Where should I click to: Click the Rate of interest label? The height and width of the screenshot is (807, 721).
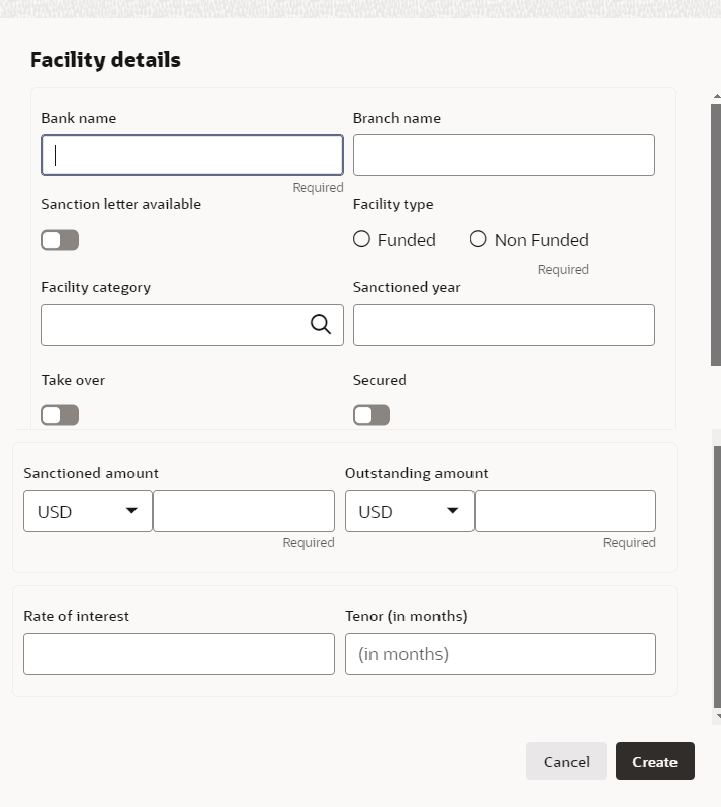tap(76, 616)
